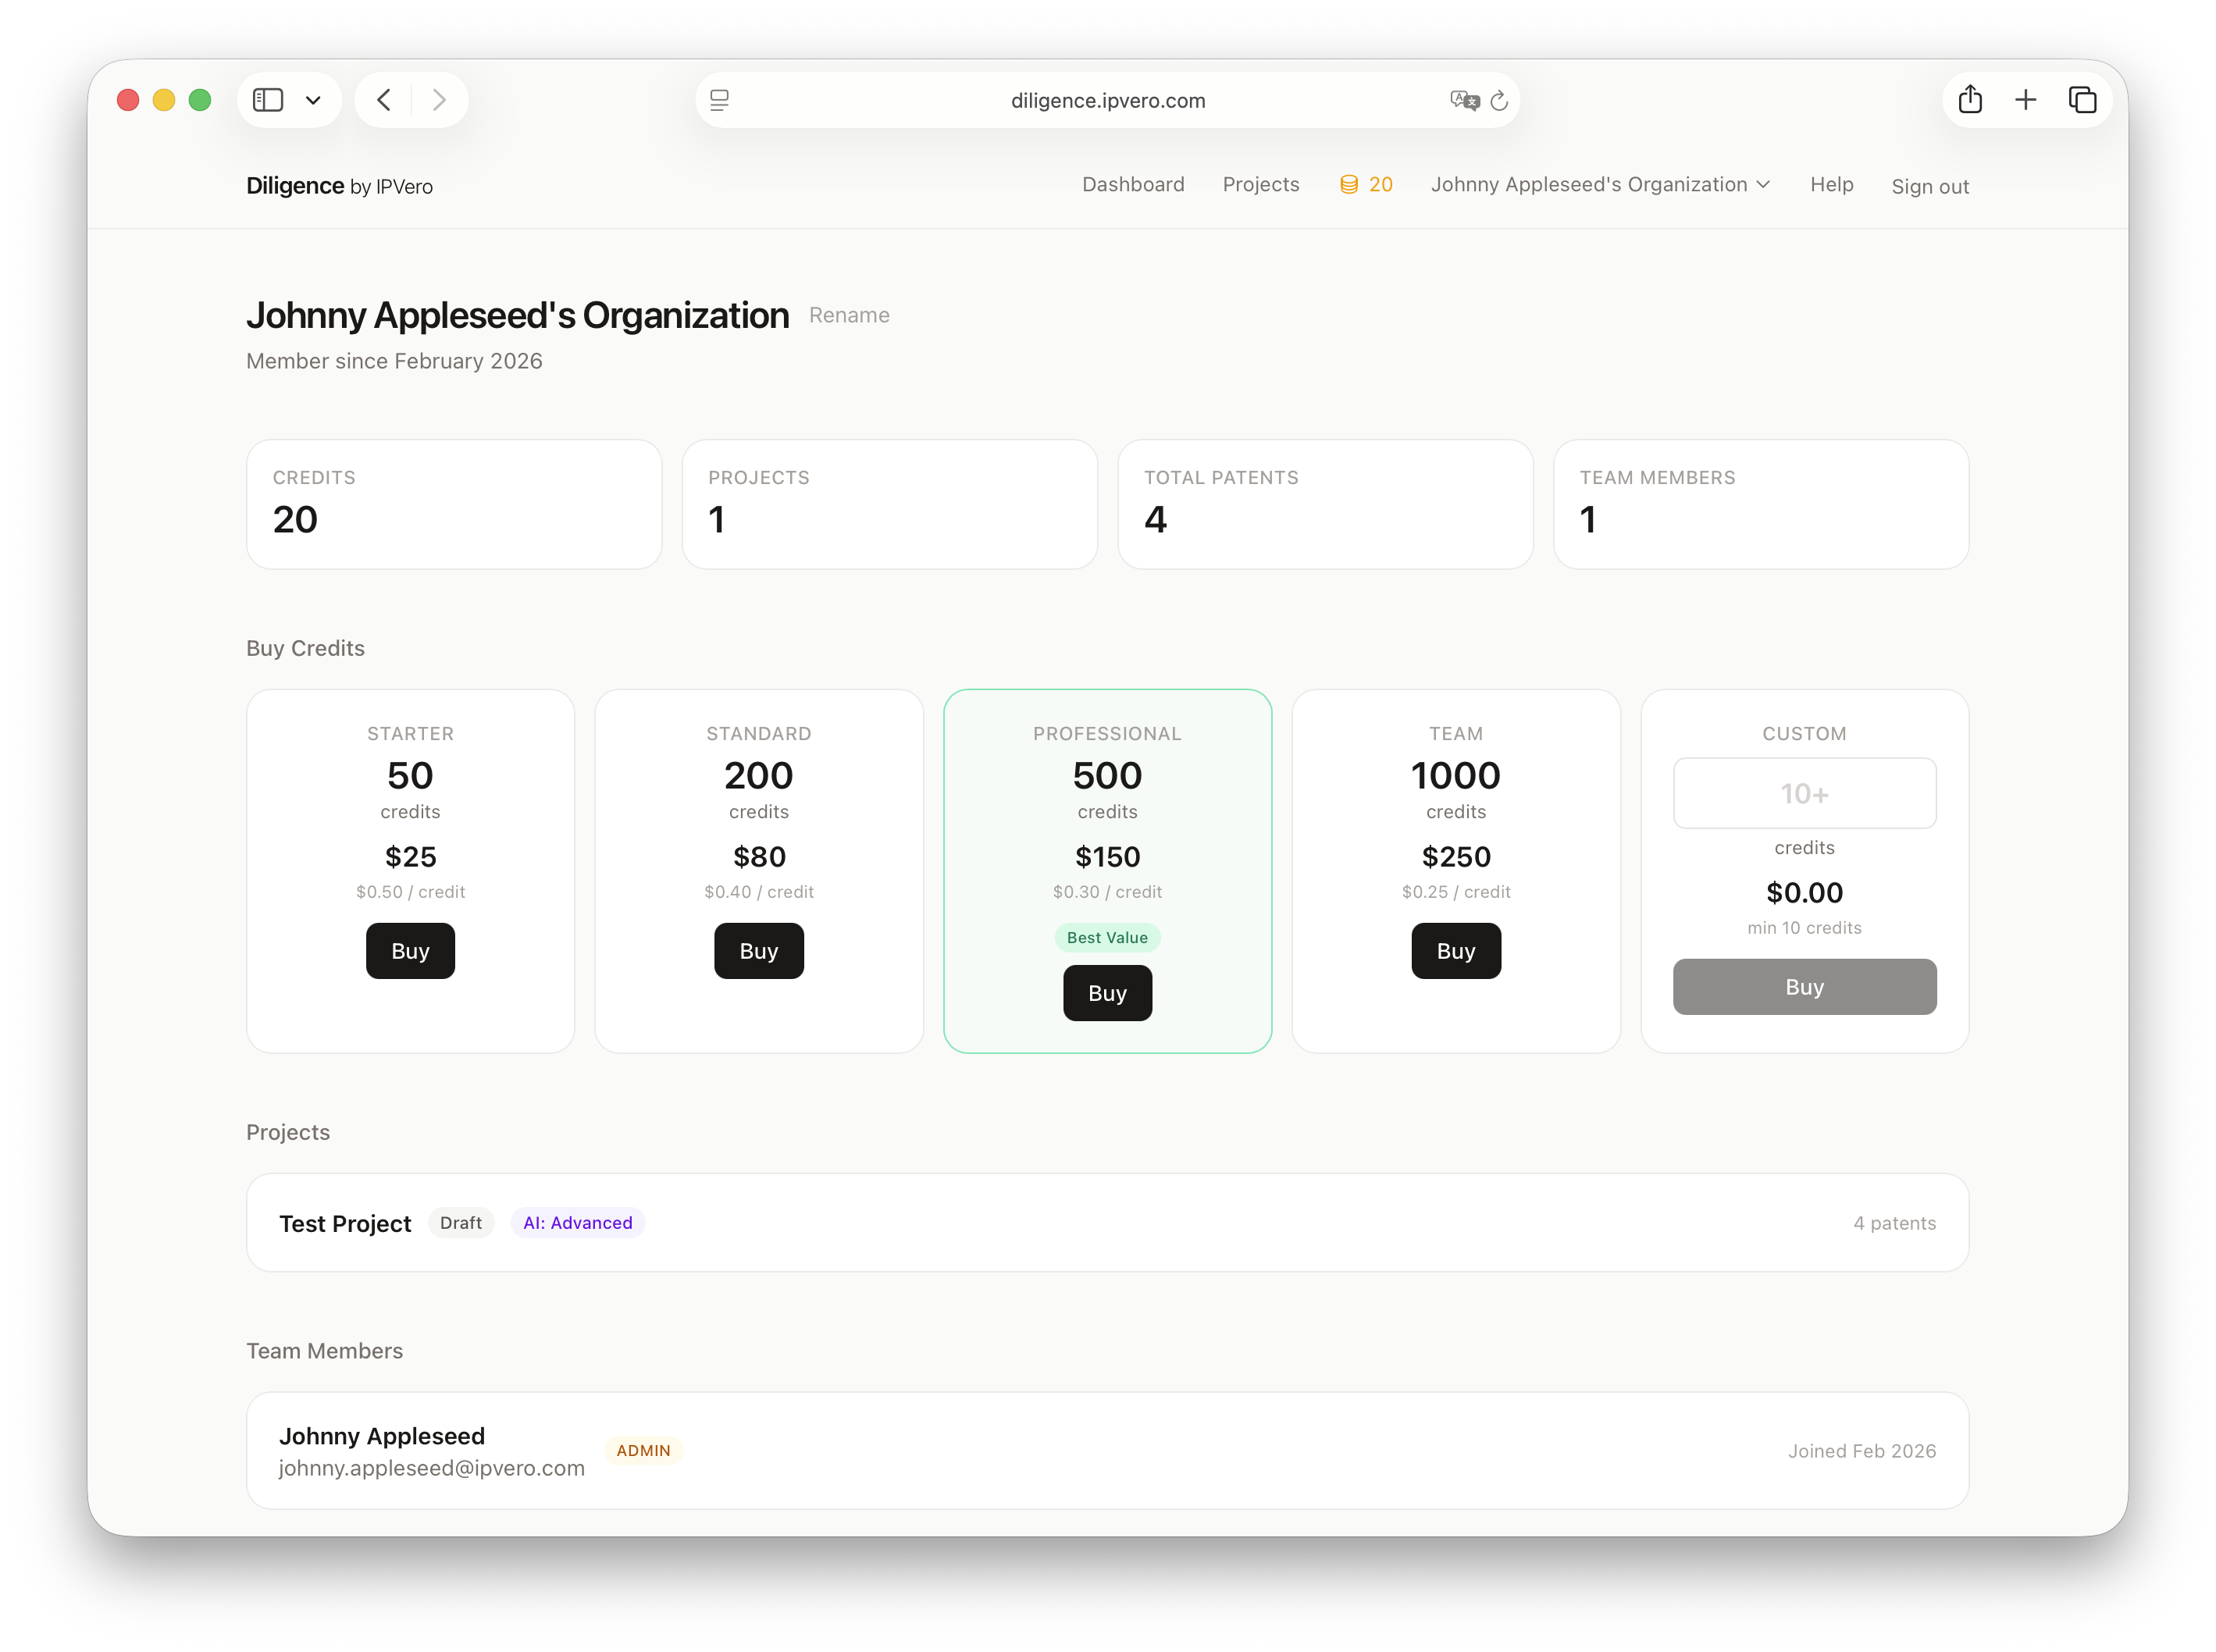Click the custom credits amount field
2216x1652 pixels.
click(1804, 793)
